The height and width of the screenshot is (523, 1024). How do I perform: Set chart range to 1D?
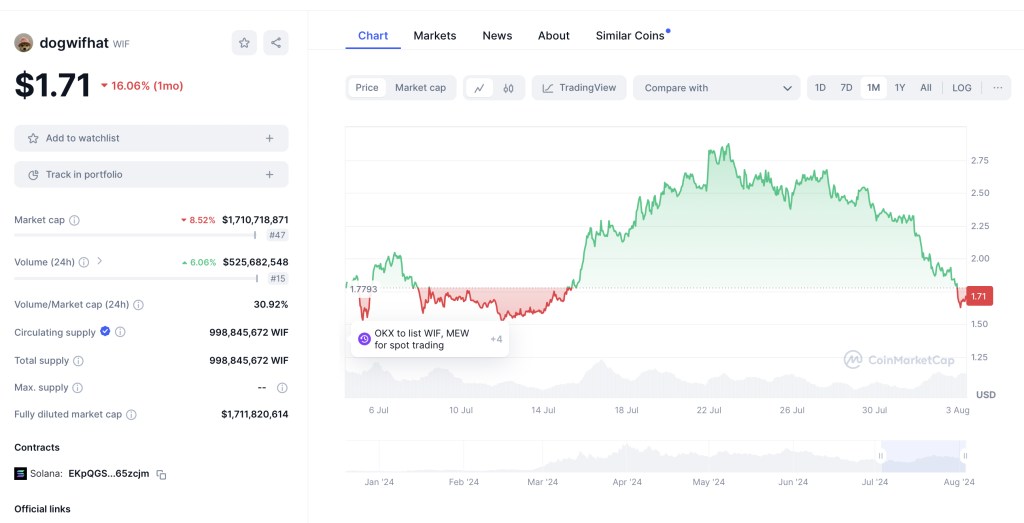tap(820, 88)
